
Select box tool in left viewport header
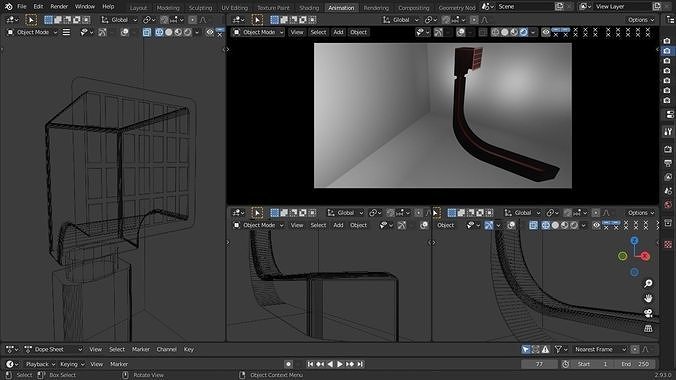pos(31,20)
